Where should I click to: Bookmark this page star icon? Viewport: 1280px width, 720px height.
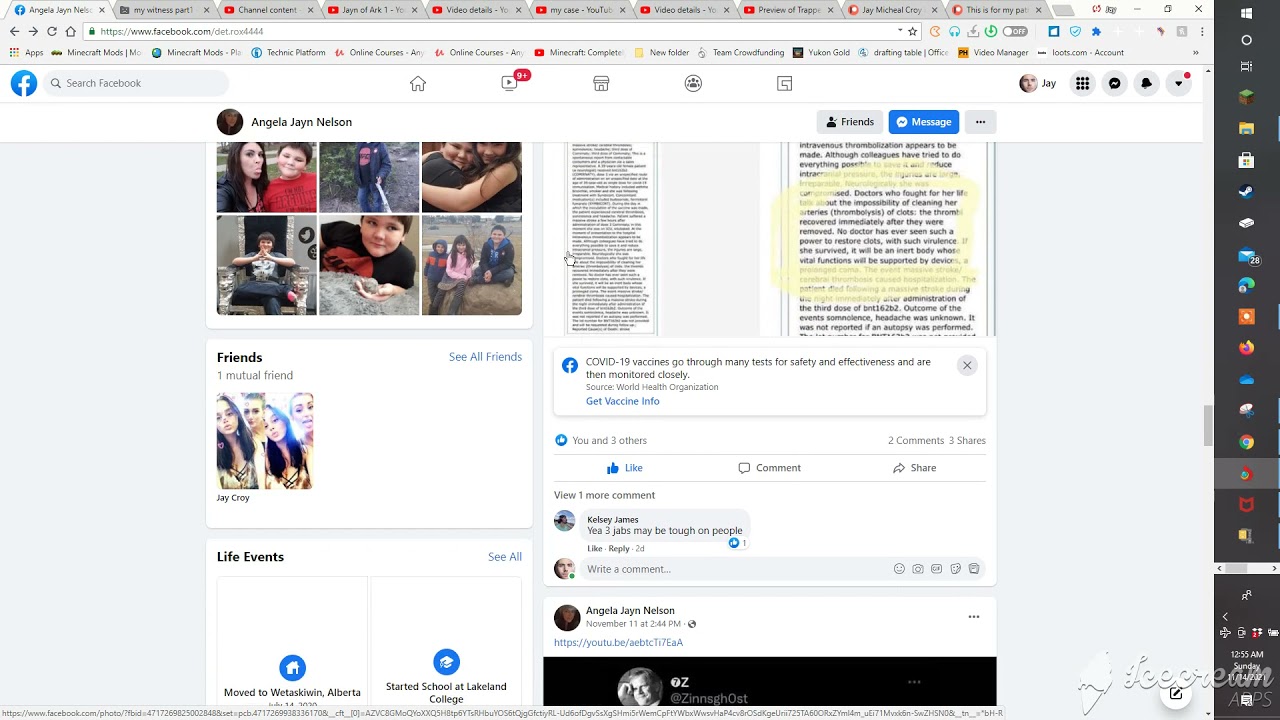[x=912, y=32]
